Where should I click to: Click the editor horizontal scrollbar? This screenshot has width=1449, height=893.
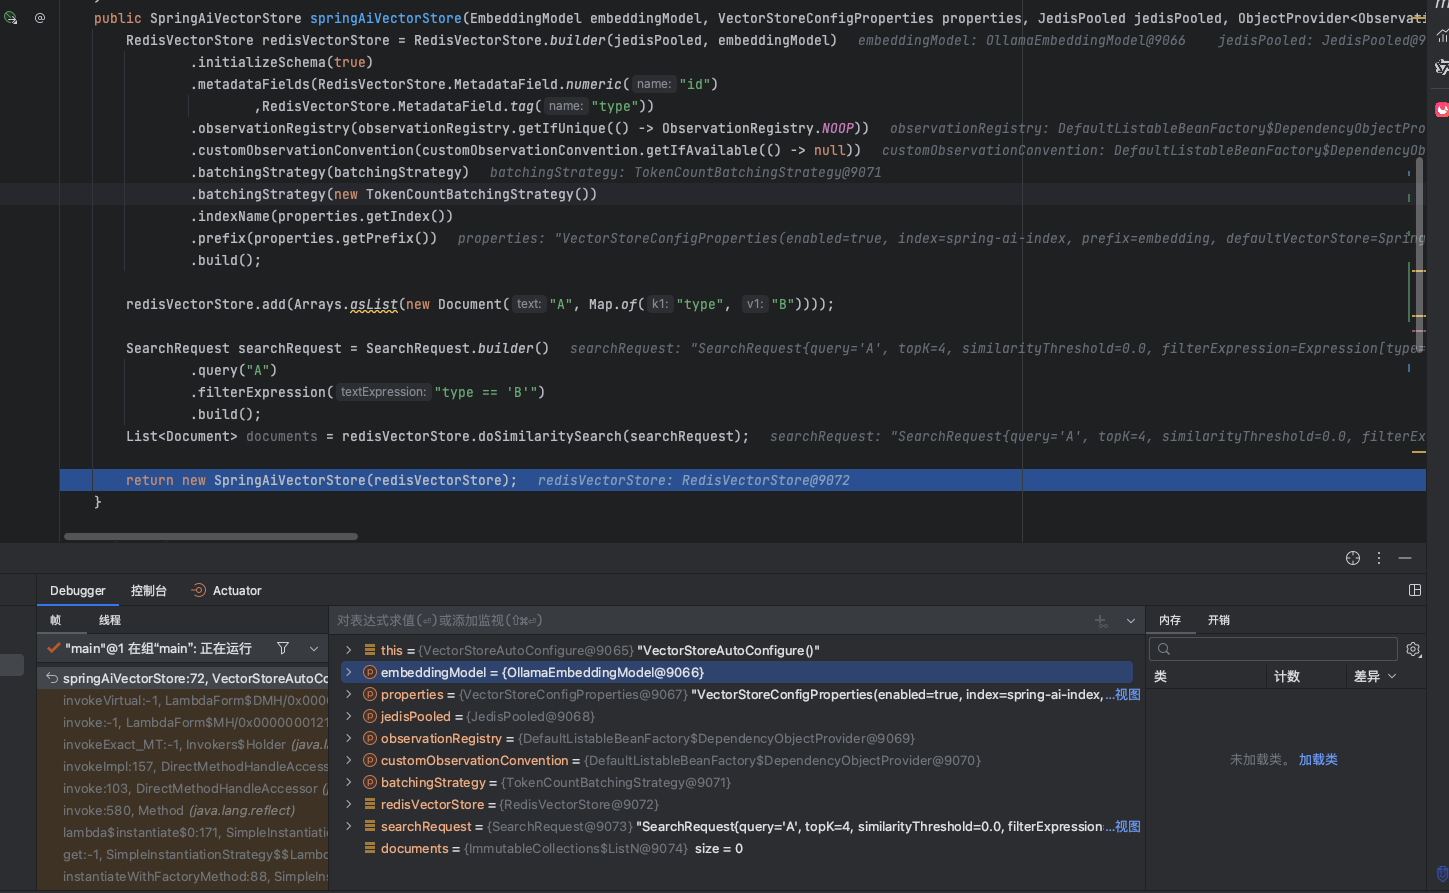[211, 536]
